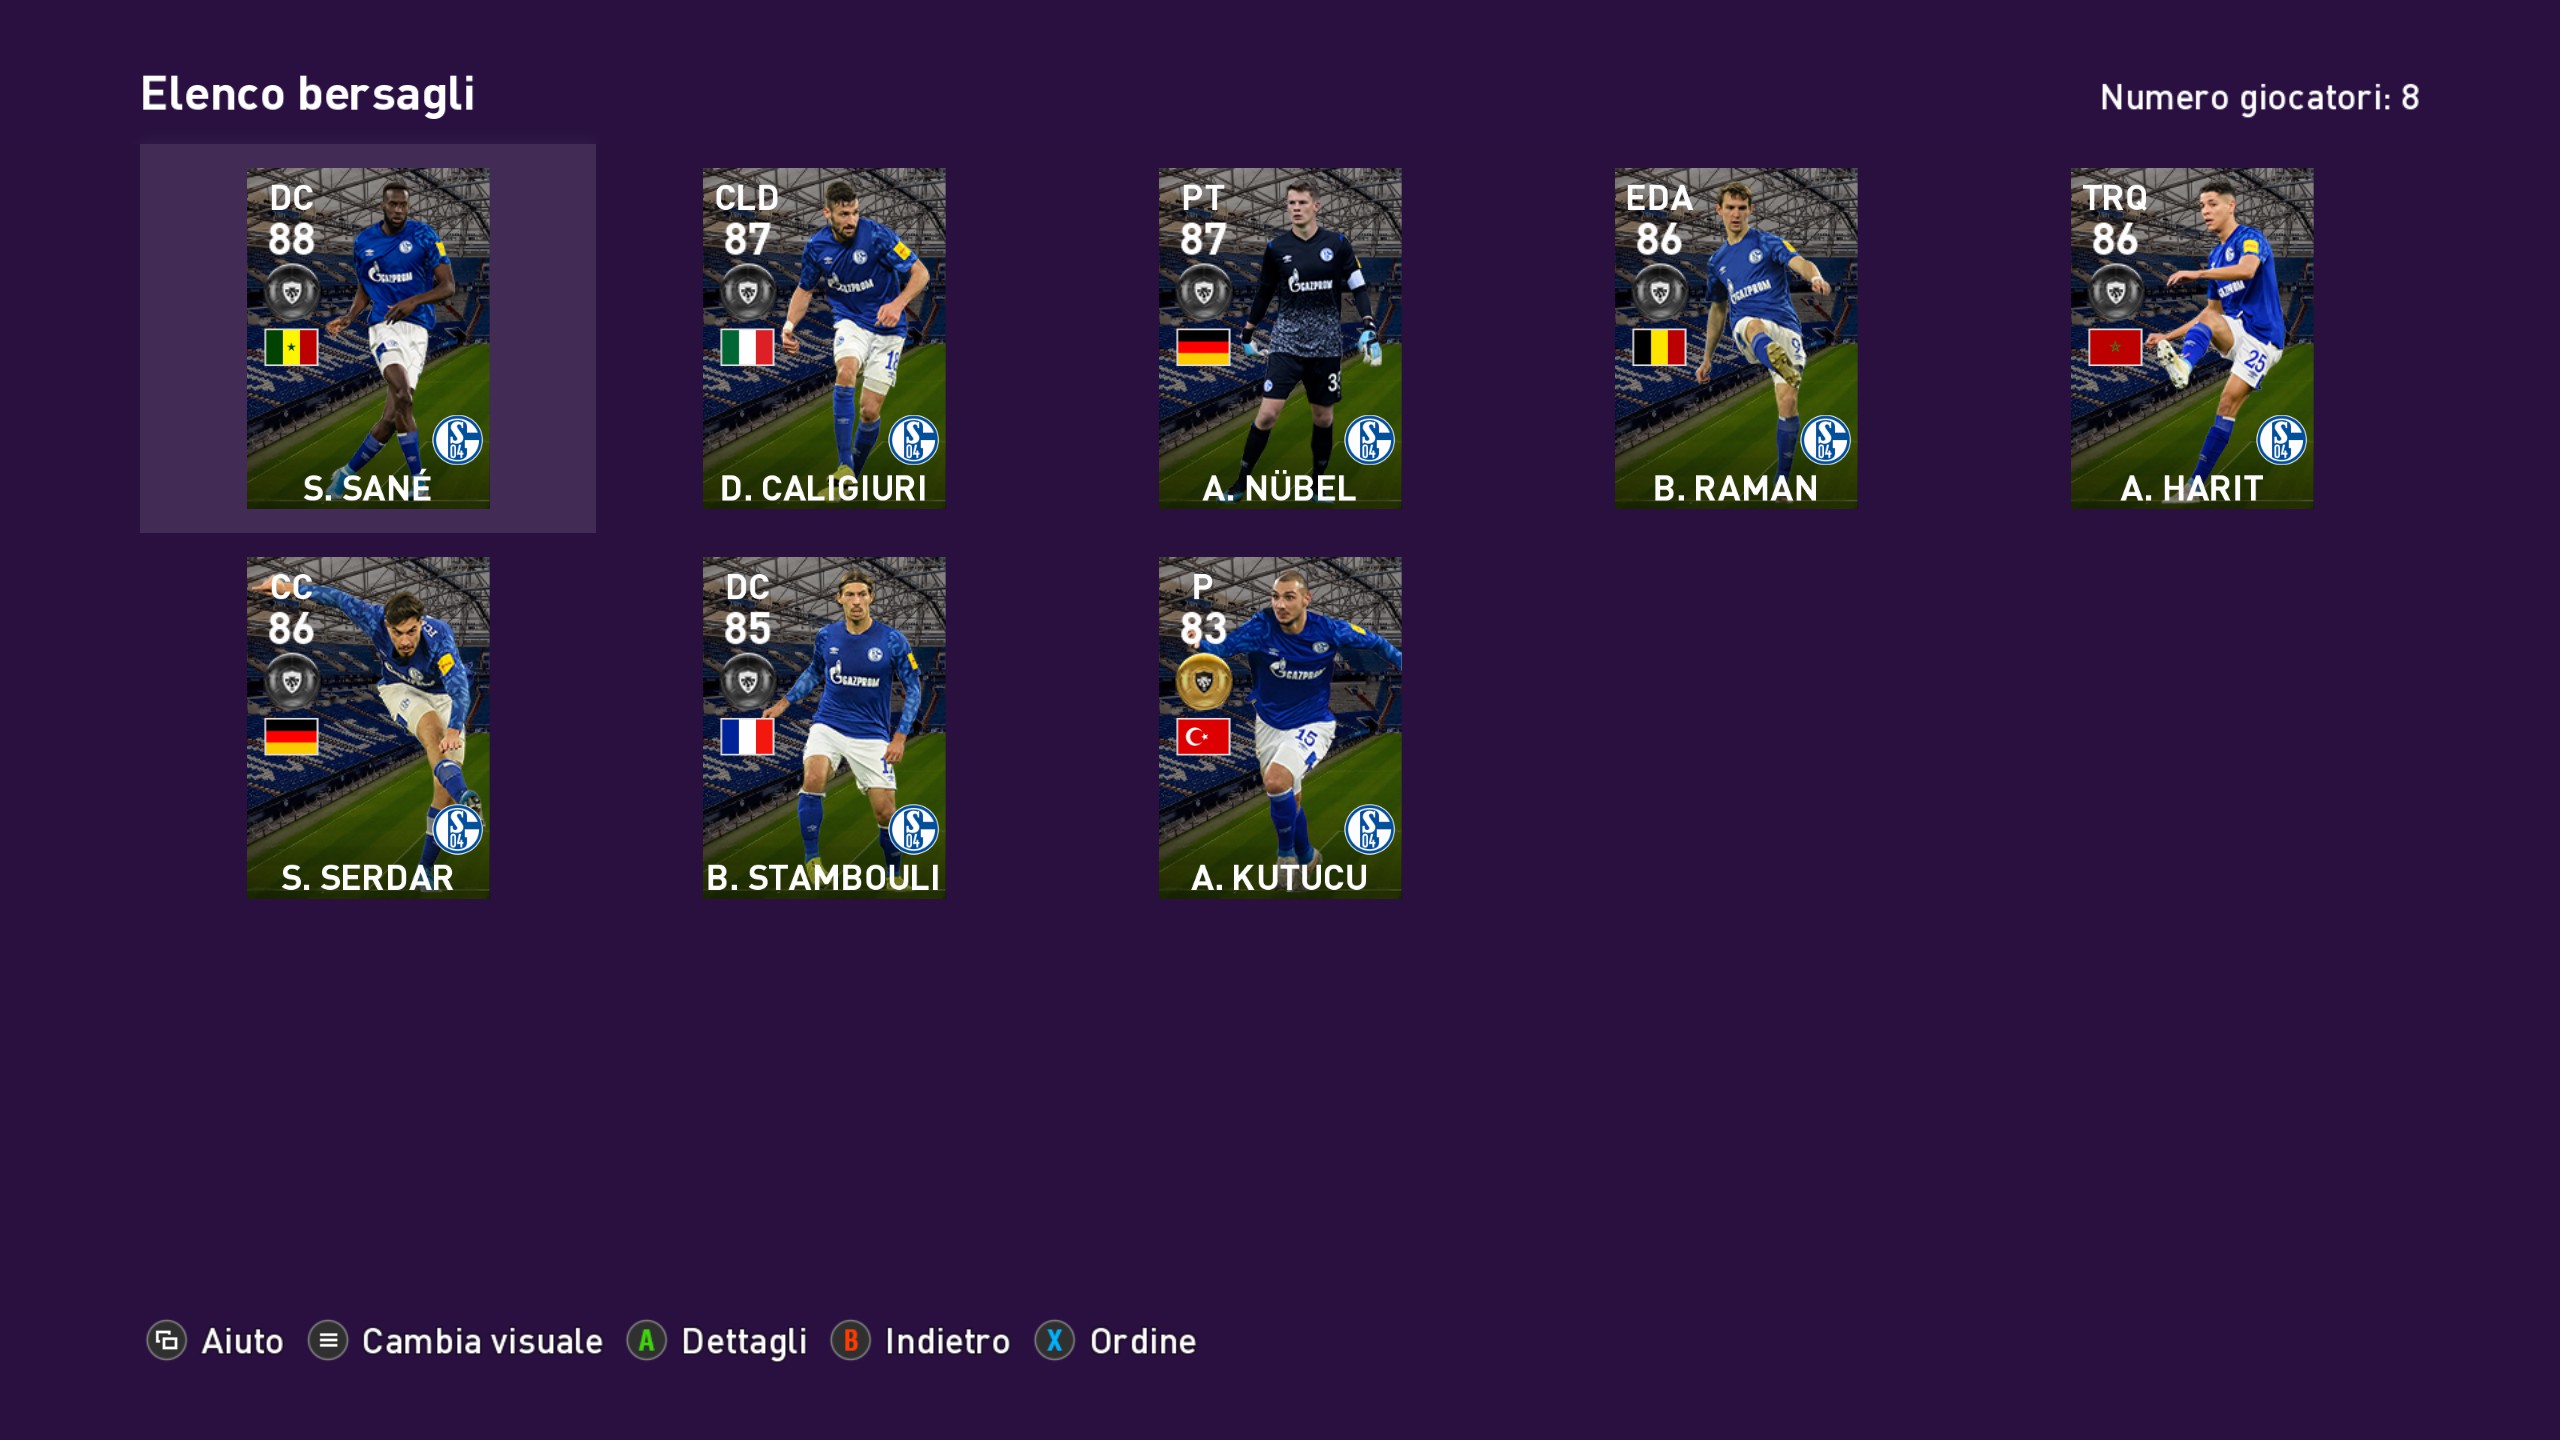Click the black ball badge on the Nübel card
This screenshot has width=2560, height=1440.
[x=1203, y=292]
